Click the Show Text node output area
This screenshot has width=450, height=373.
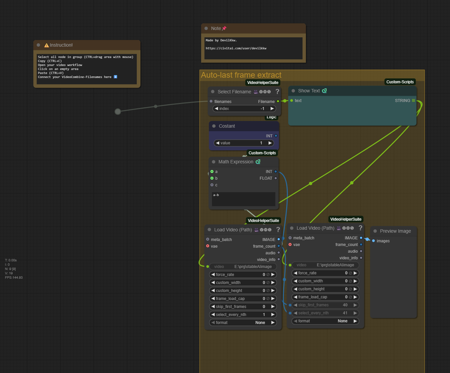pos(352,114)
